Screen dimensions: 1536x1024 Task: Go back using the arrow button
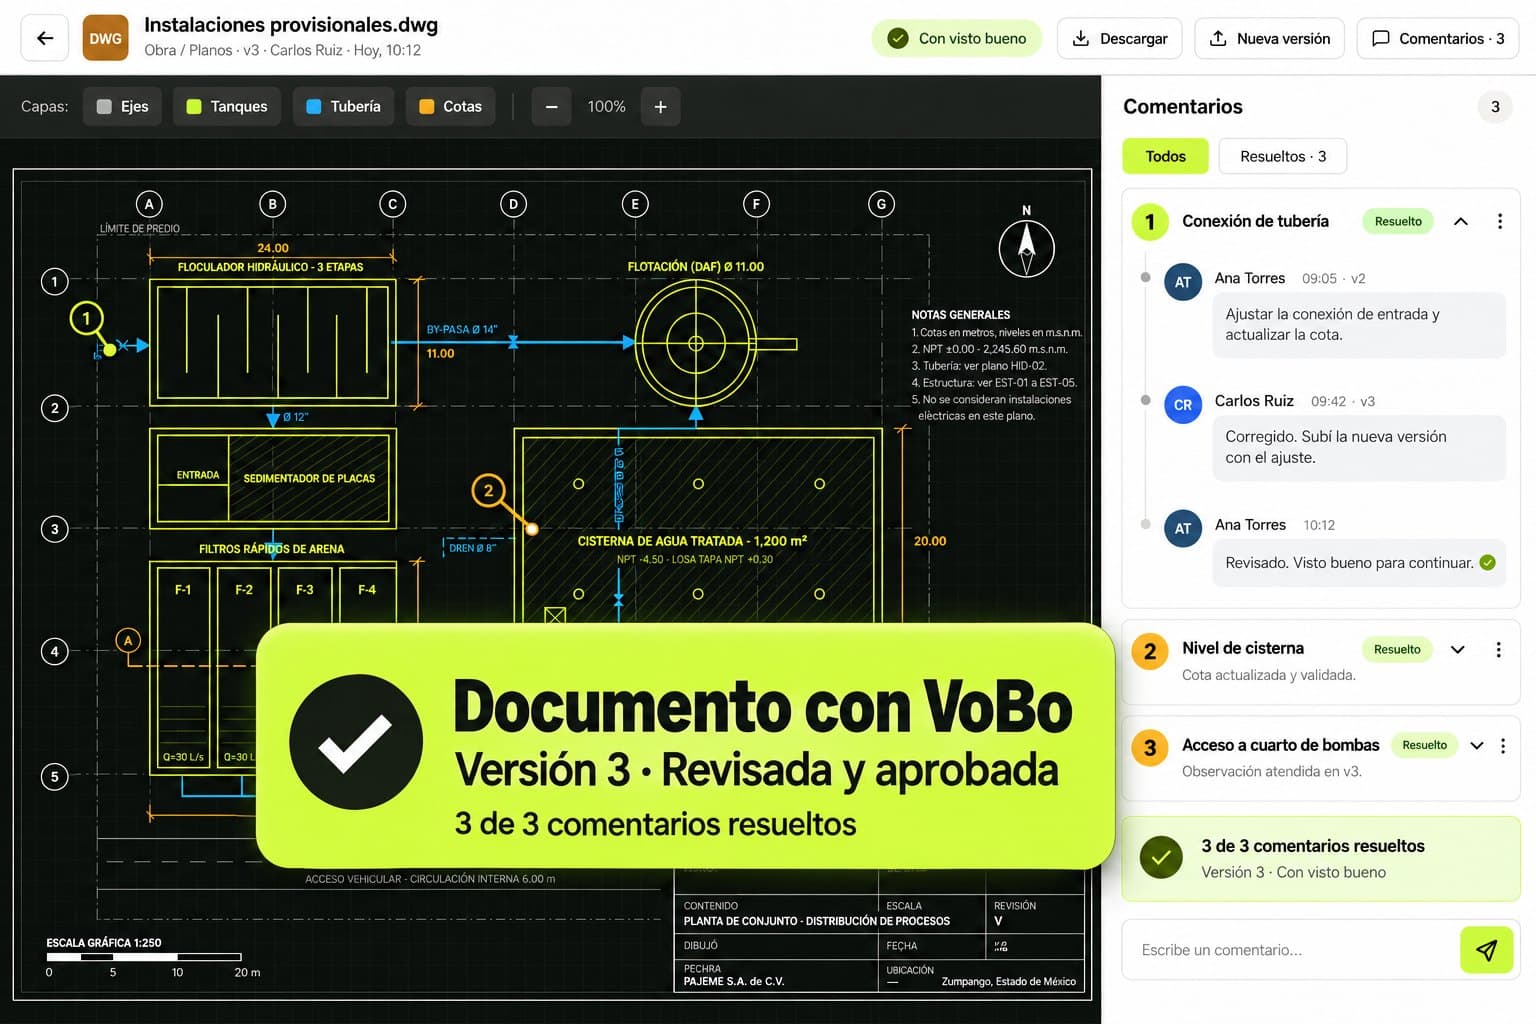(x=45, y=38)
